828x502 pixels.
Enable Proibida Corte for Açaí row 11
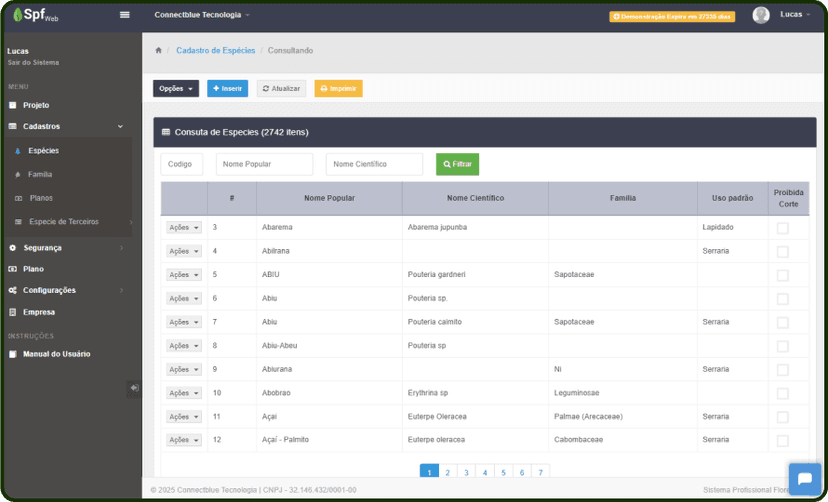(x=782, y=417)
